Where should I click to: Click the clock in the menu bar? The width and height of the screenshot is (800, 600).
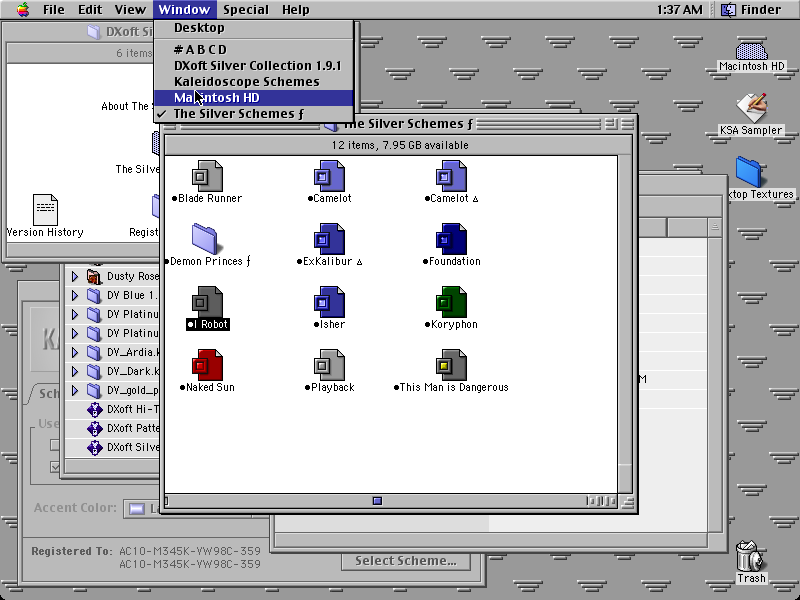pyautogui.click(x=679, y=10)
